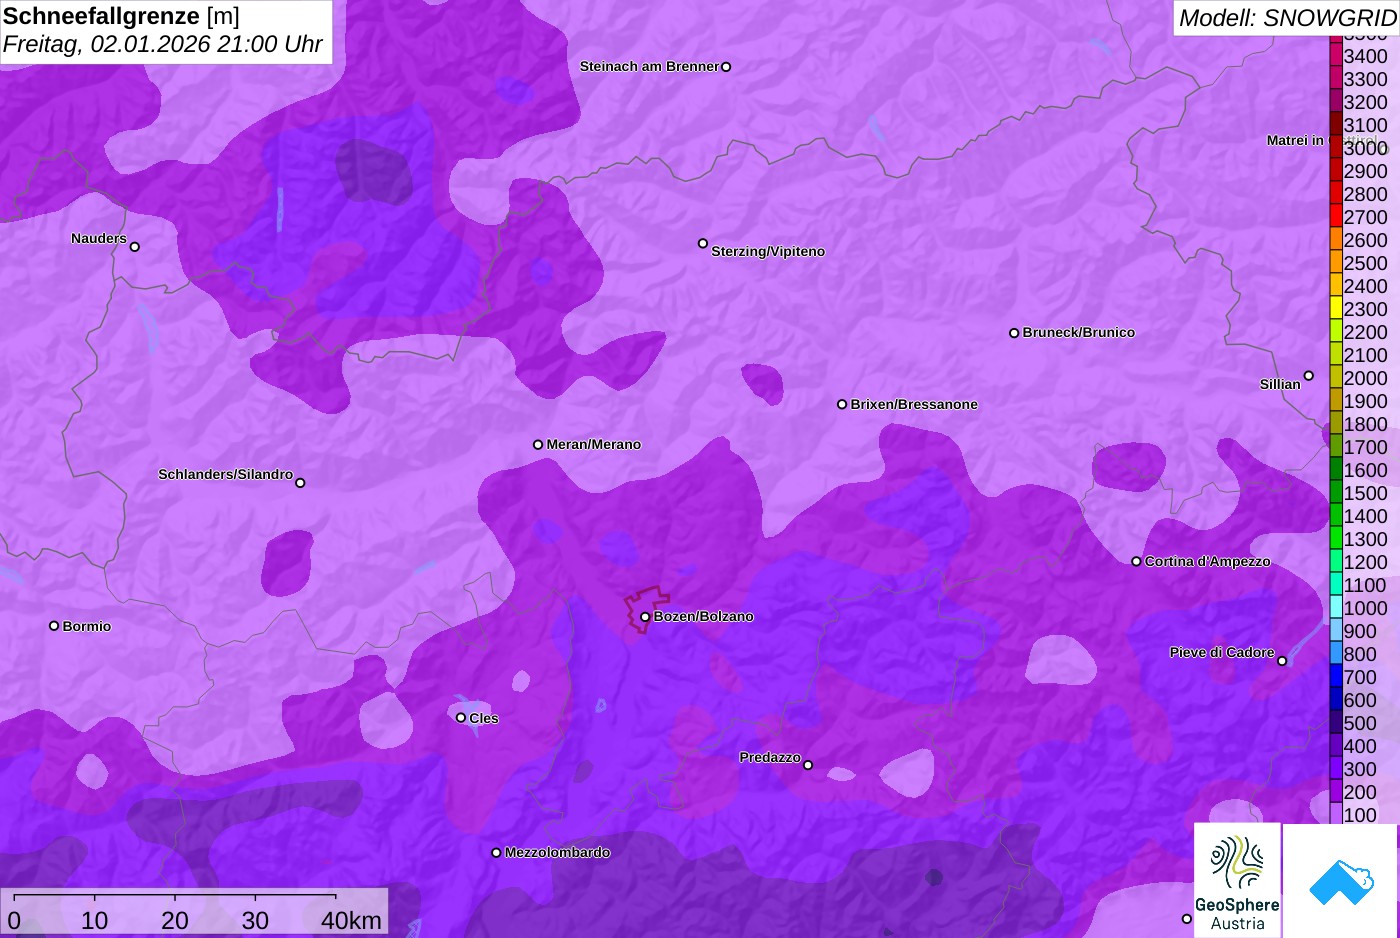Click the Schlanders/Silandro label text
This screenshot has width=1400, height=938.
226,474
